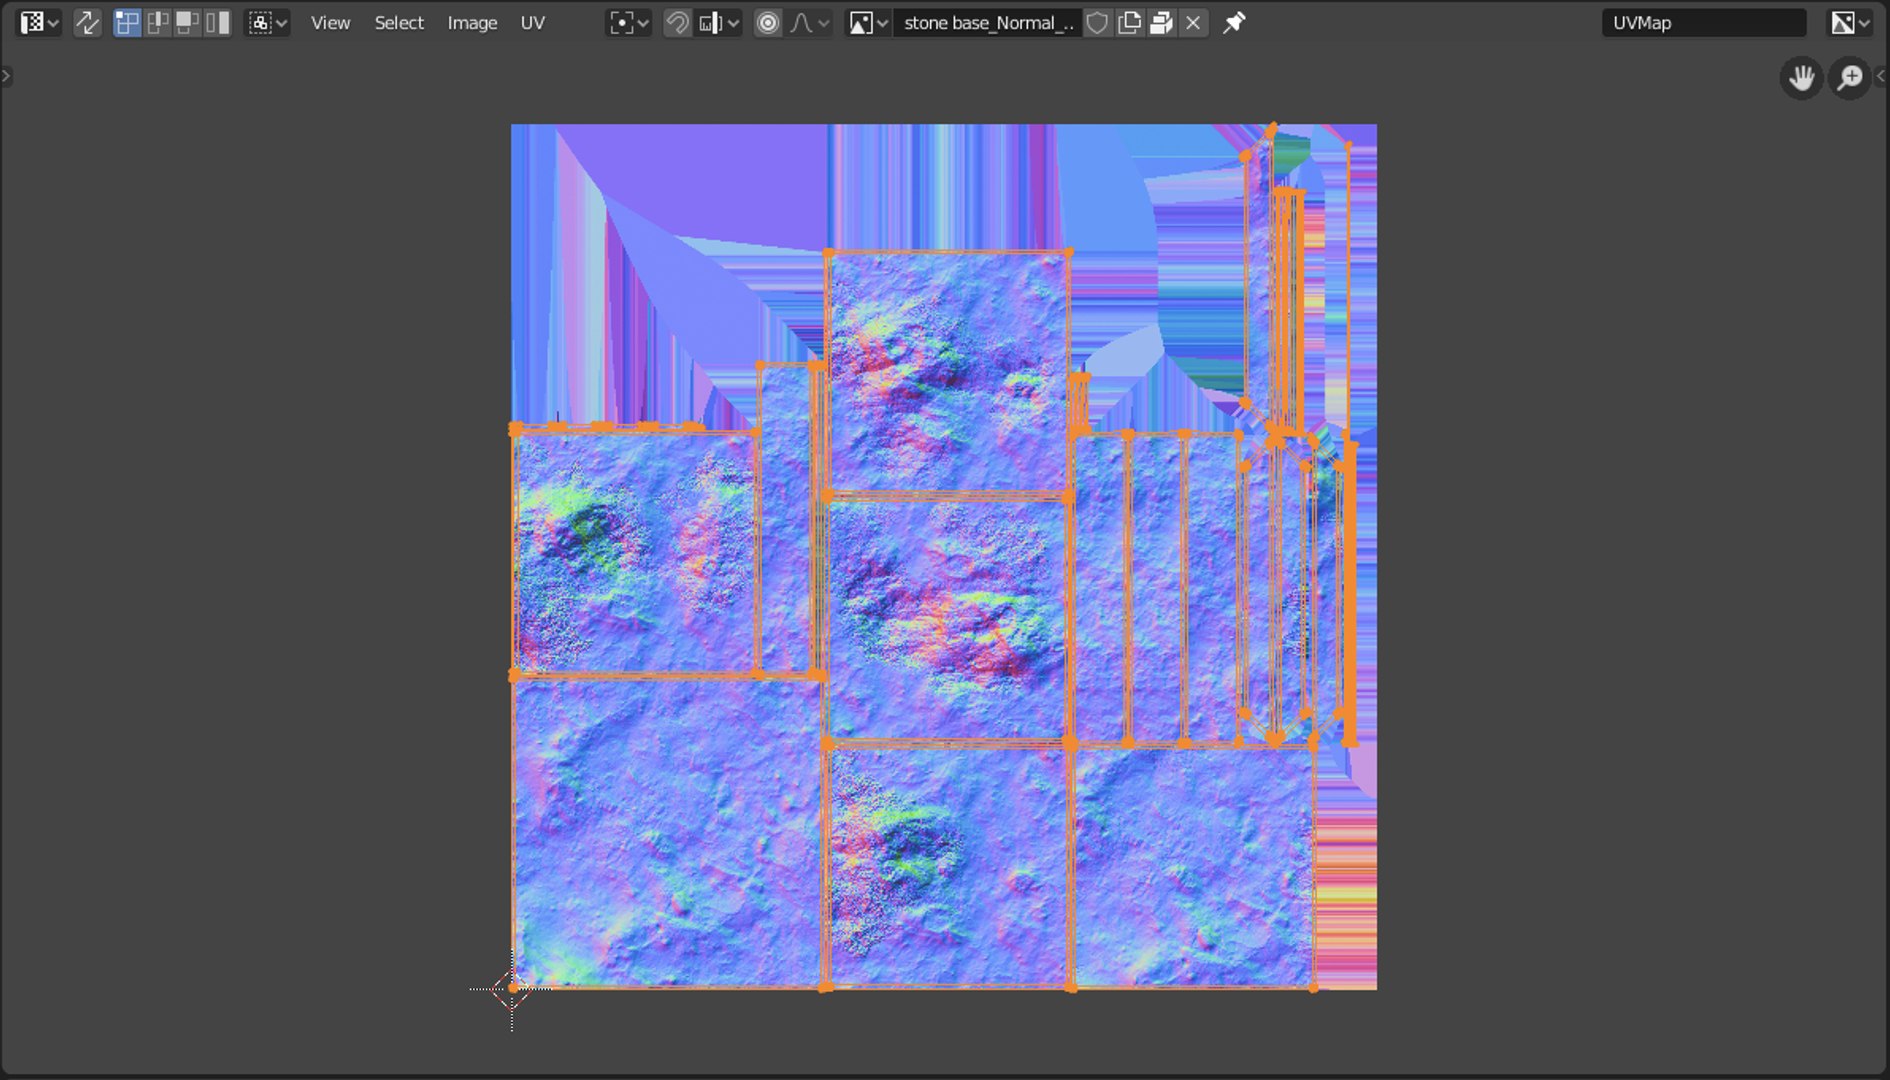The image size is (1890, 1080).
Task: Click the stone base_Normal image name field
Action: 988,22
